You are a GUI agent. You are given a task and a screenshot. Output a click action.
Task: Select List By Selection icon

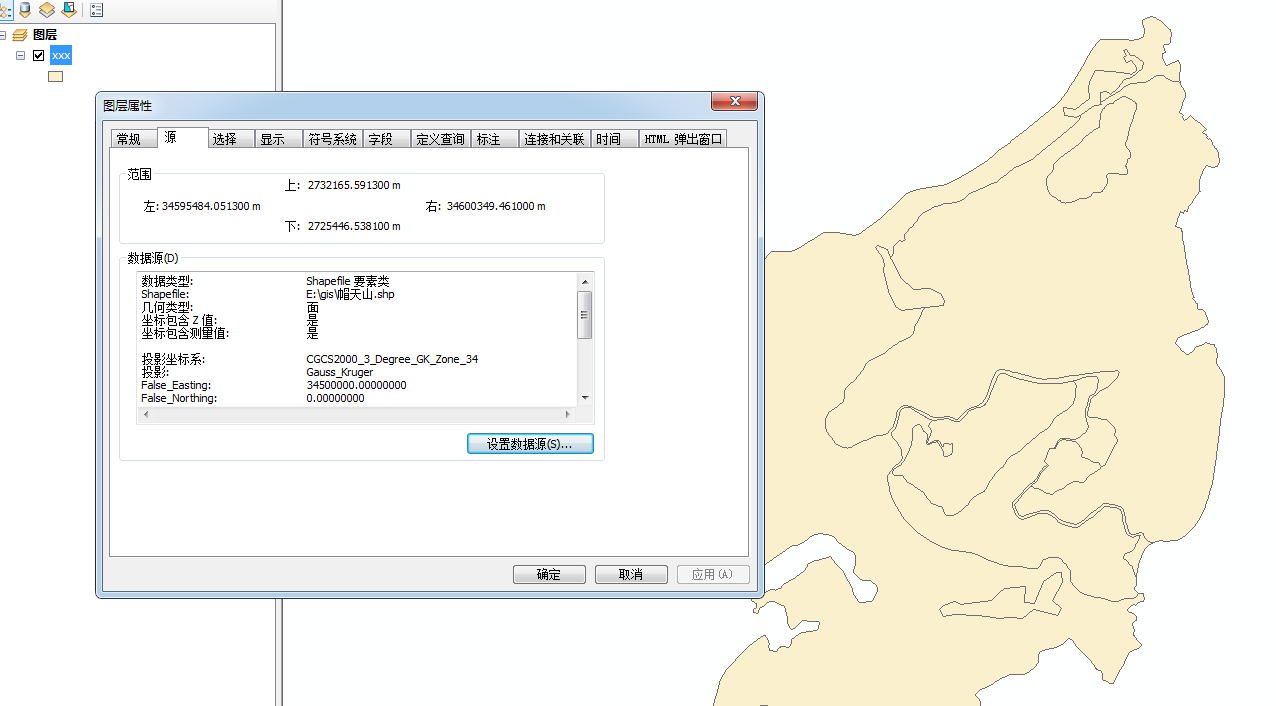pos(68,9)
